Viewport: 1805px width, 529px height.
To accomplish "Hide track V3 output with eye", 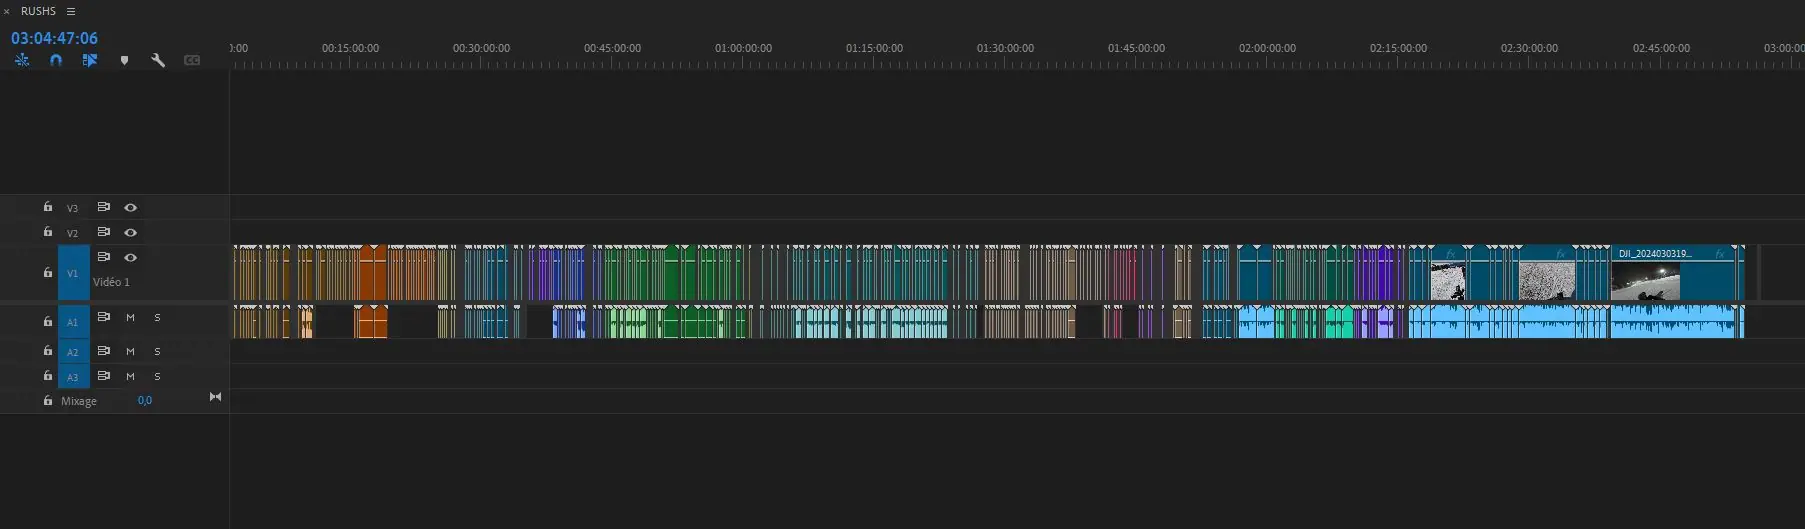I will (130, 207).
